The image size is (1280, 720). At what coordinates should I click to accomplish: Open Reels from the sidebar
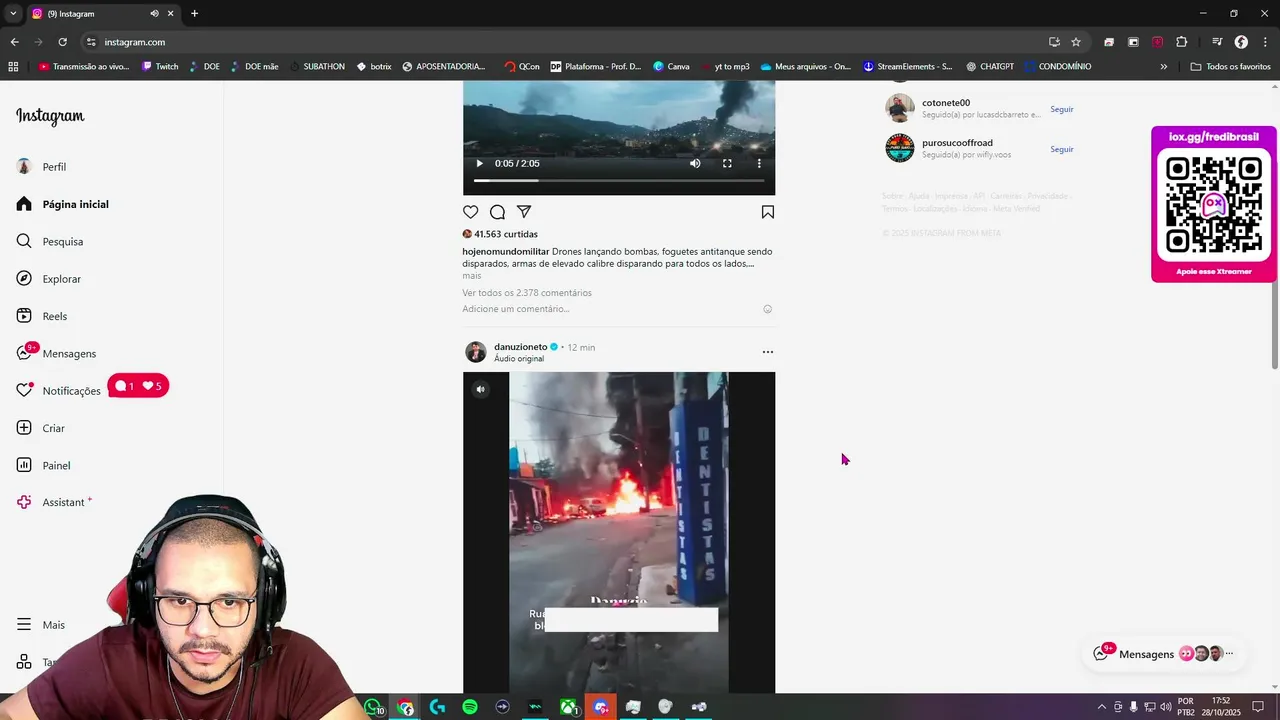(x=41, y=316)
